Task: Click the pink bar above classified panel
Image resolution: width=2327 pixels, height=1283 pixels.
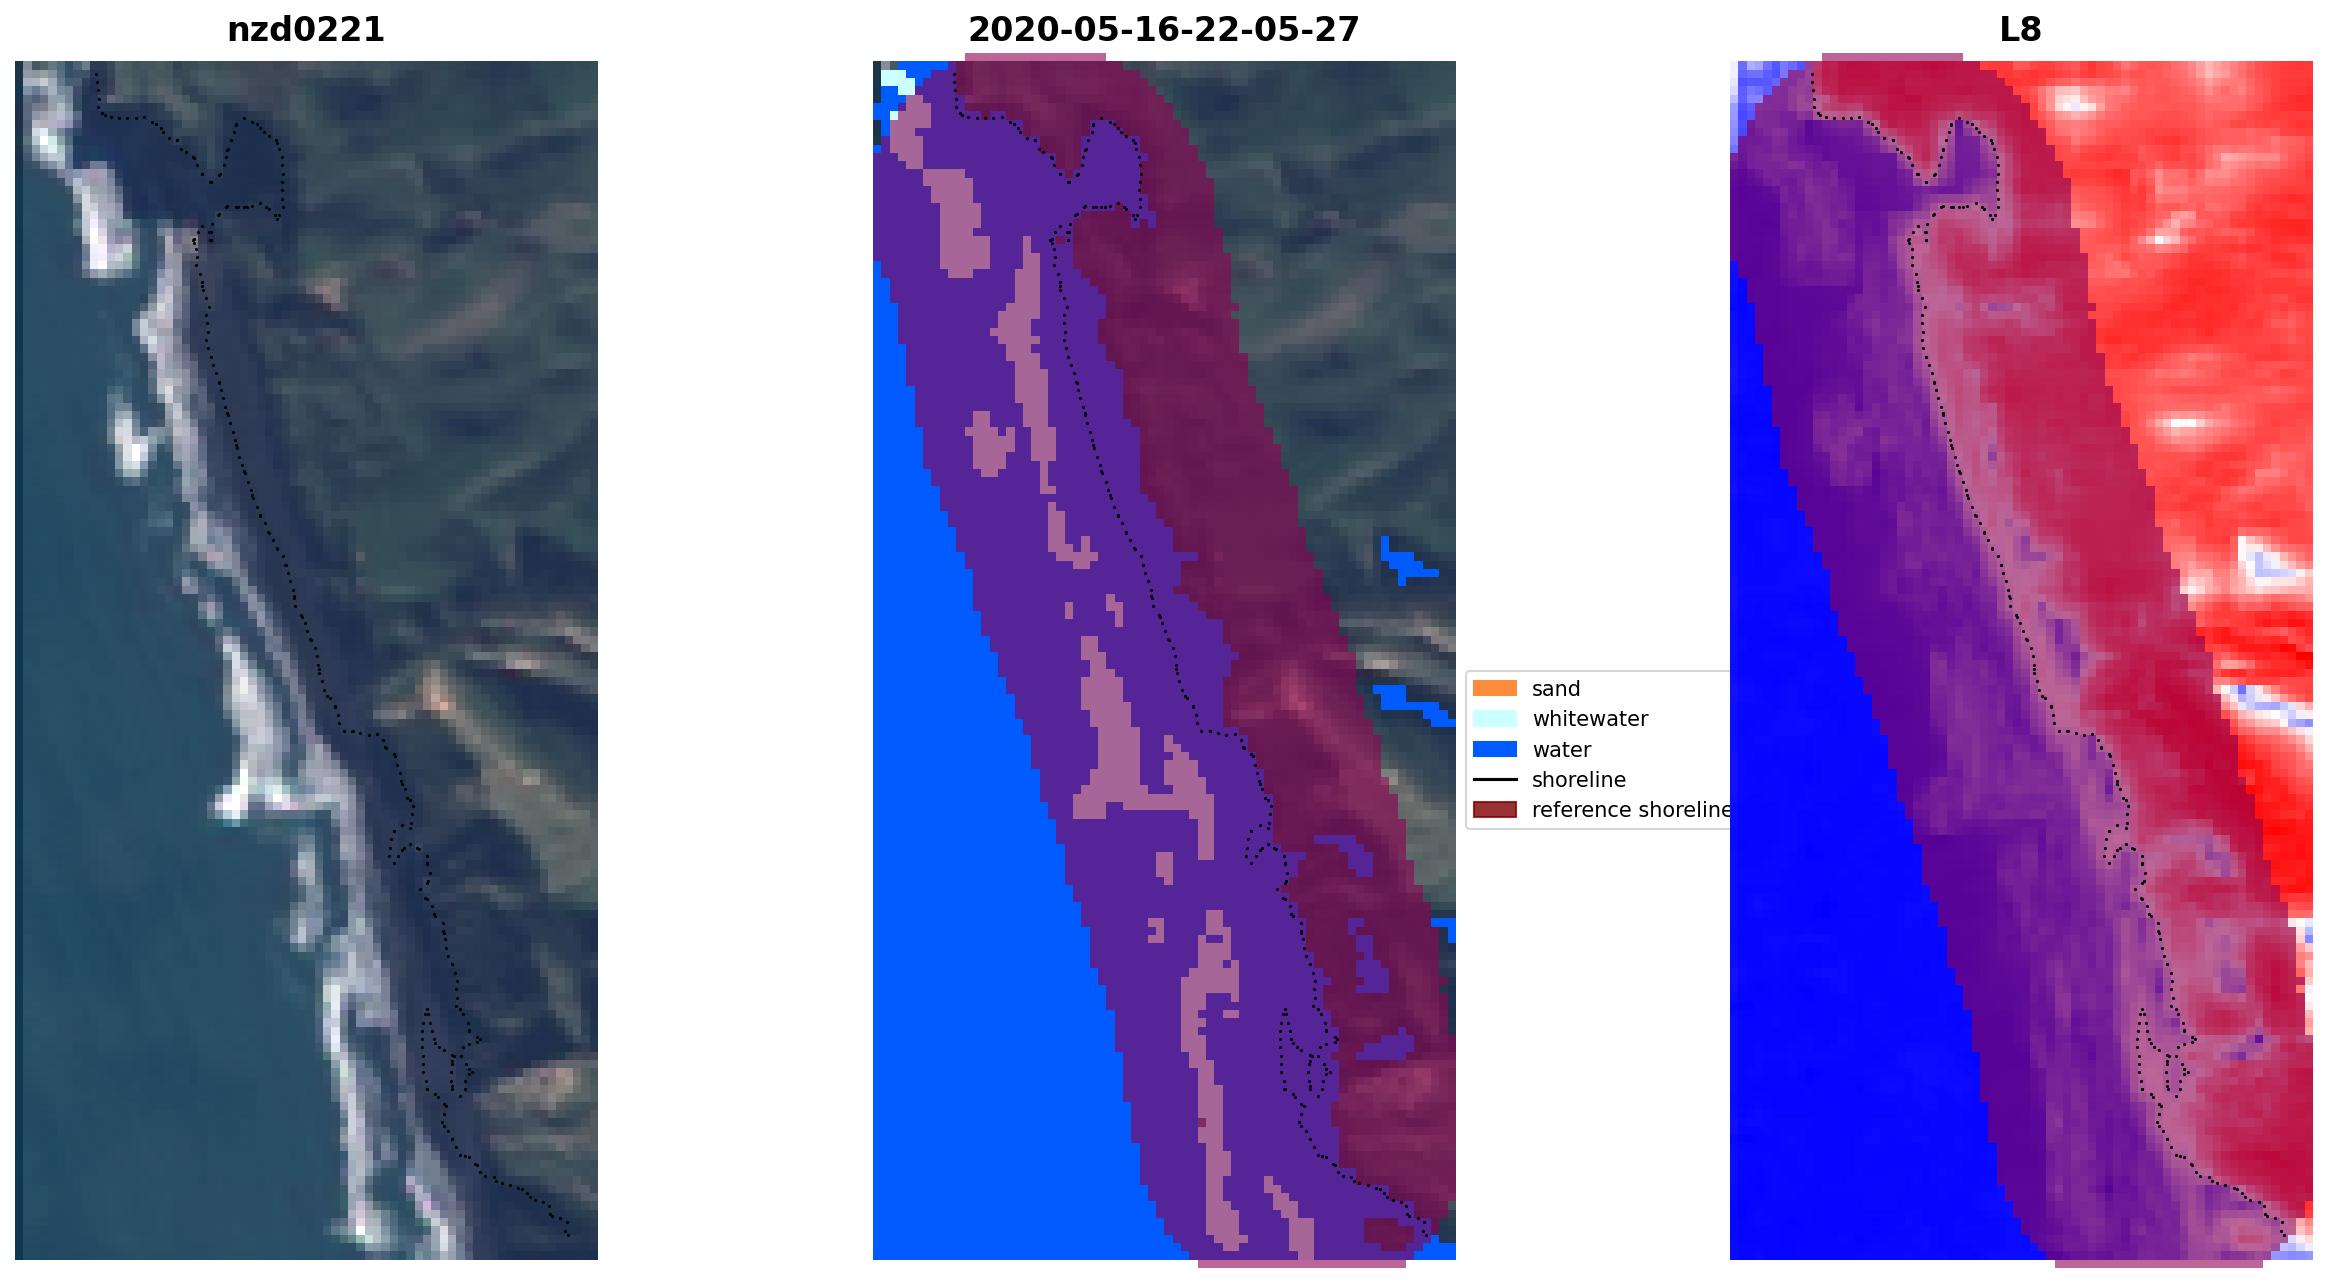Action: click(x=1036, y=57)
